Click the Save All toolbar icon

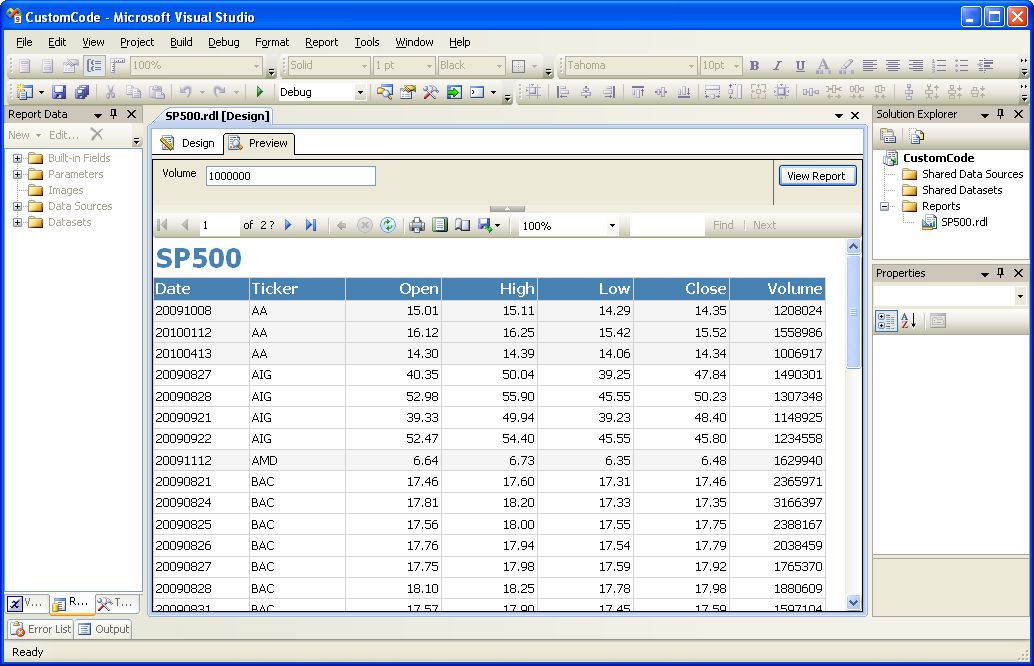point(81,92)
